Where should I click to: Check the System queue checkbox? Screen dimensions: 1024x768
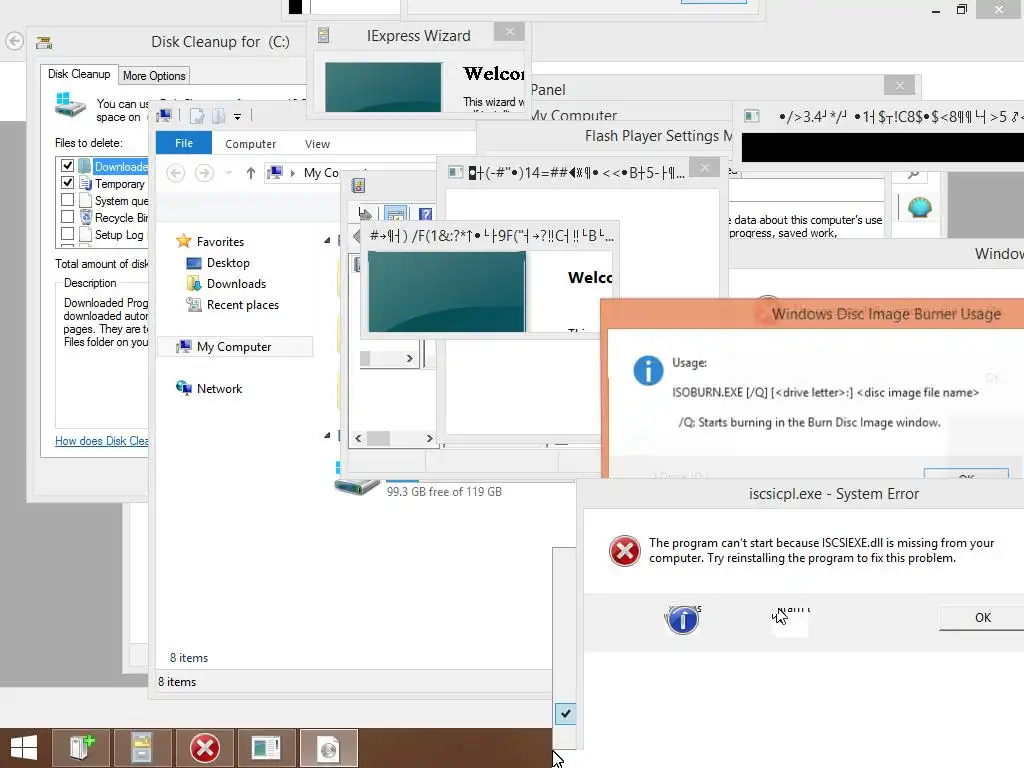[x=67, y=200]
